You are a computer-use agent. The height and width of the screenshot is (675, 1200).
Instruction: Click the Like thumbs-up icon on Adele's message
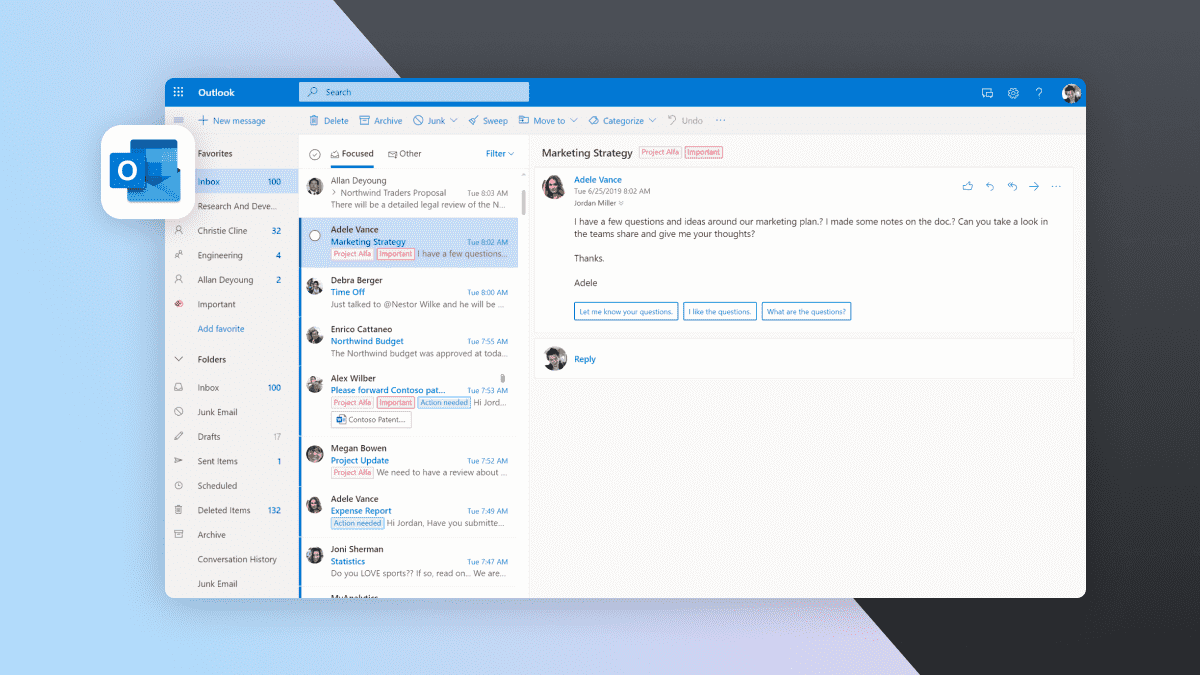(967, 186)
